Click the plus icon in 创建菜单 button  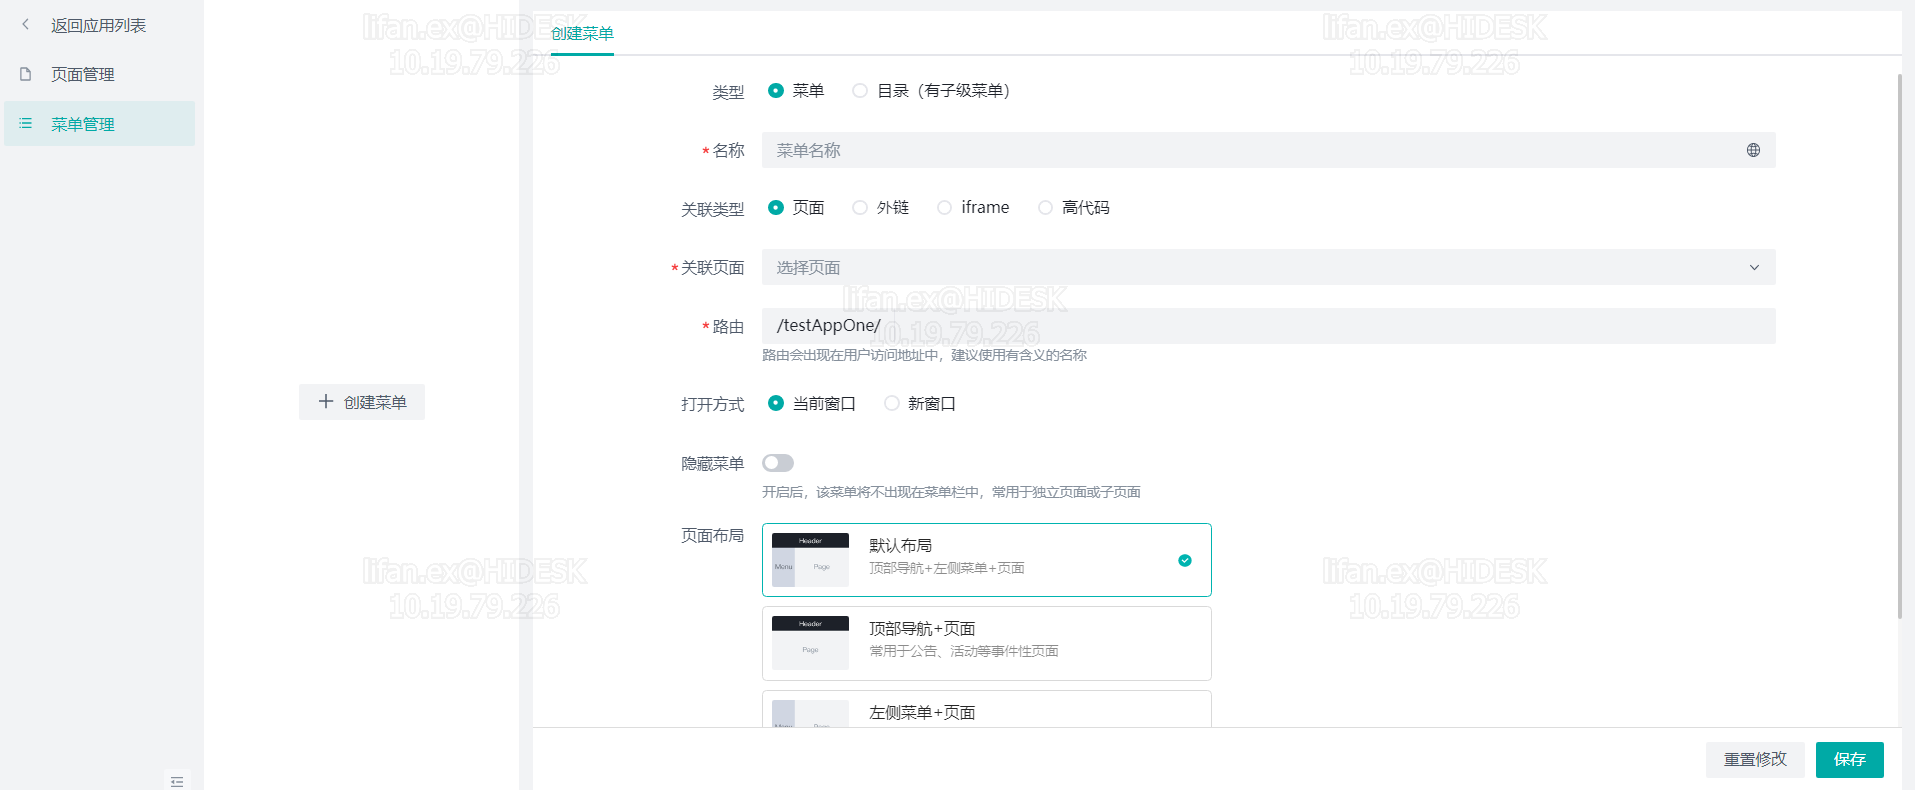(325, 401)
